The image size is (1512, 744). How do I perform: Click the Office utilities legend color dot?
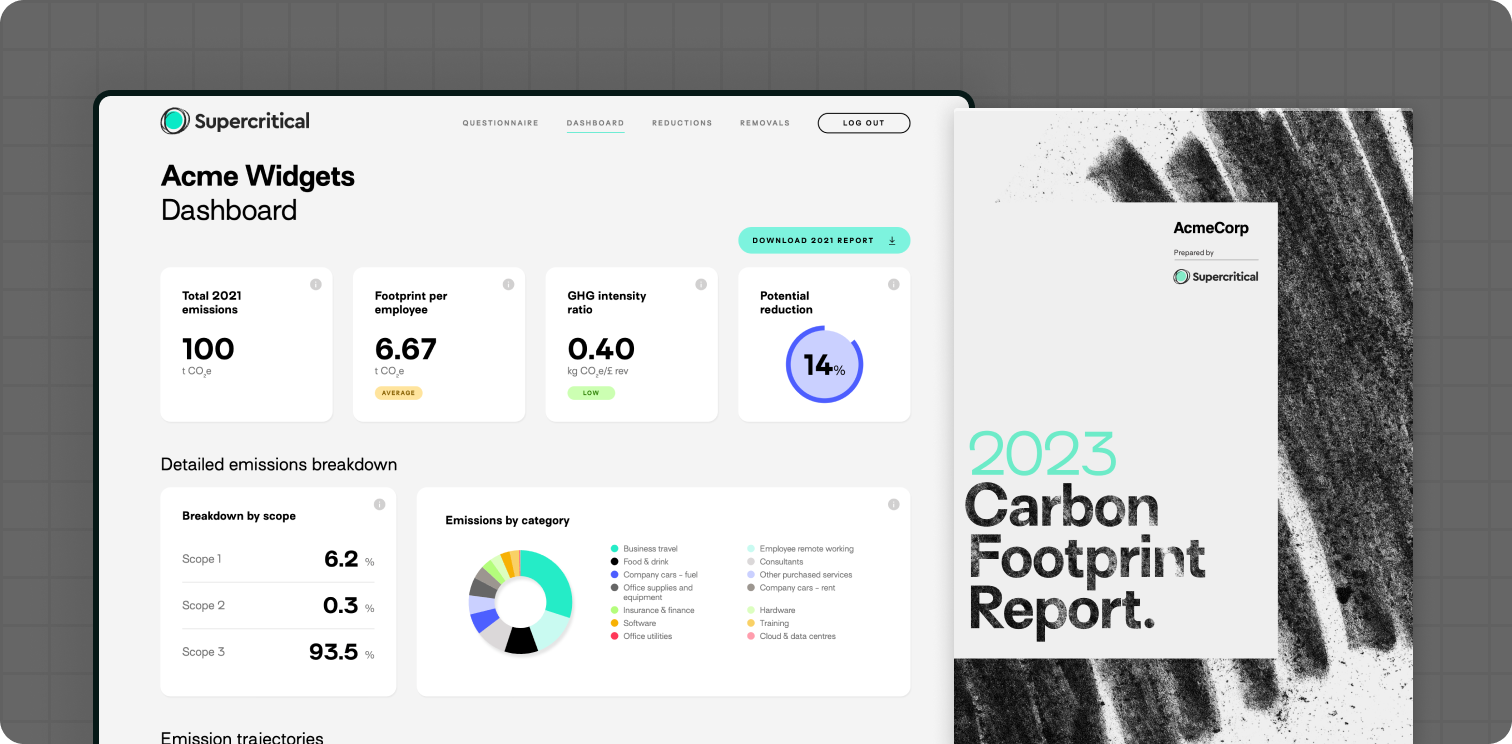[614, 636]
